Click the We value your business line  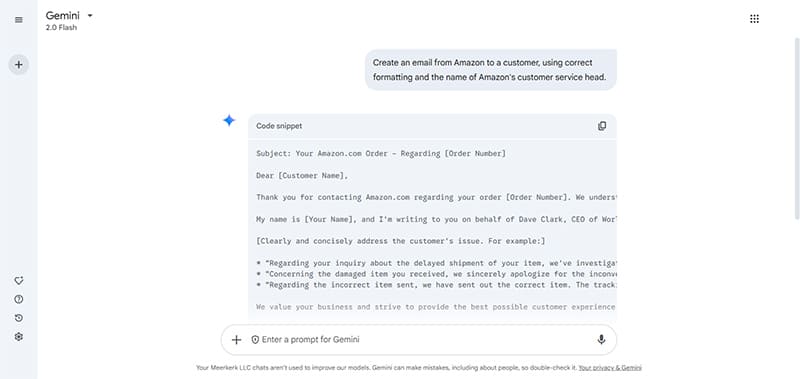coord(436,307)
